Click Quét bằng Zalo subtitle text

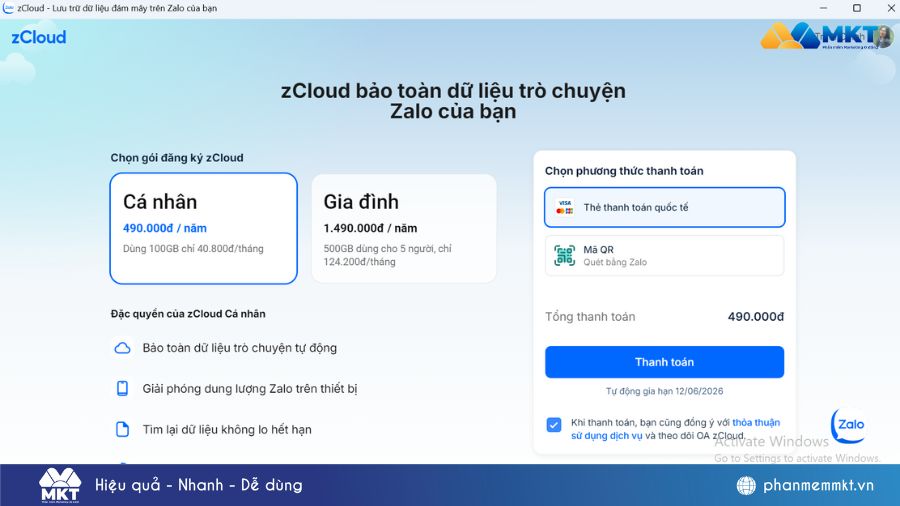(x=615, y=262)
